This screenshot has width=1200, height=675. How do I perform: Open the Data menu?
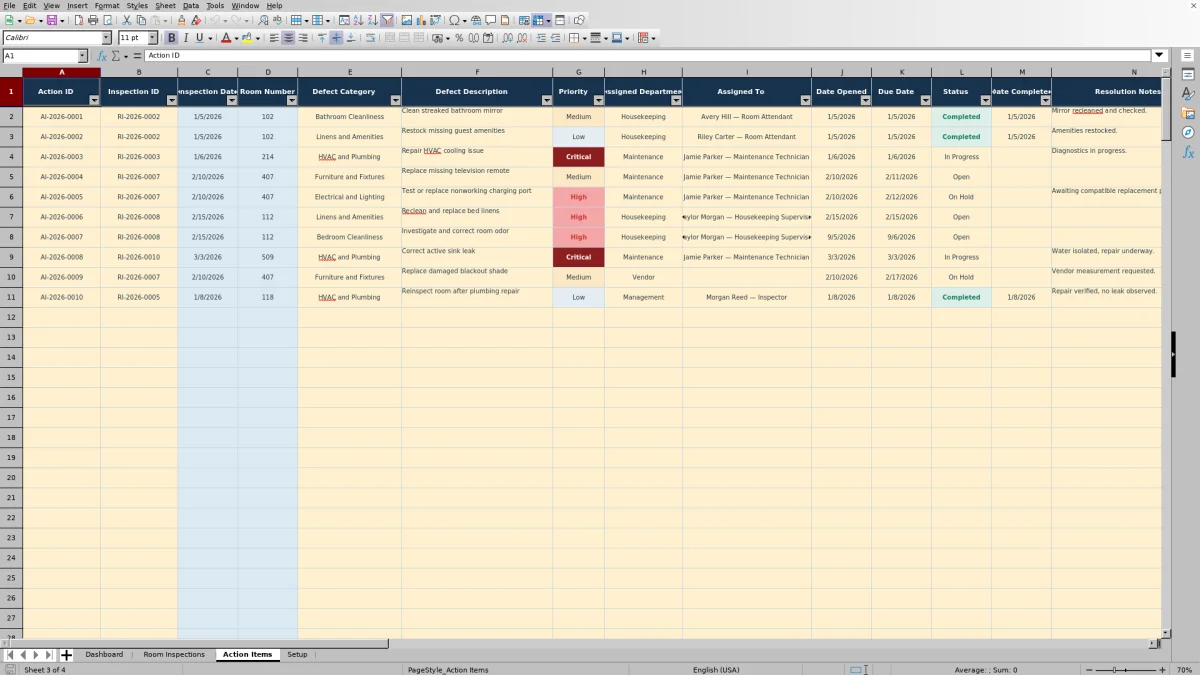coord(190,6)
